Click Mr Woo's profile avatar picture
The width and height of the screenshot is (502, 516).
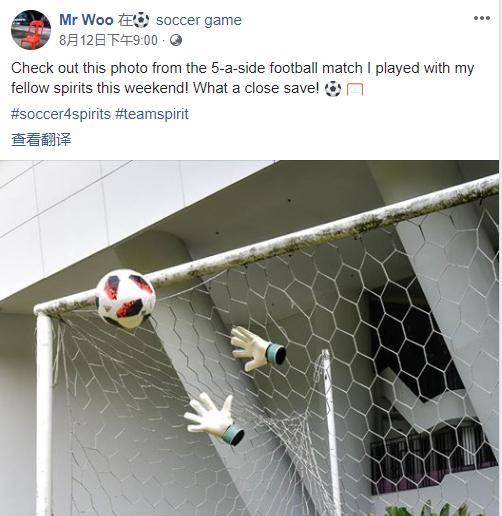pyautogui.click(x=31, y=30)
